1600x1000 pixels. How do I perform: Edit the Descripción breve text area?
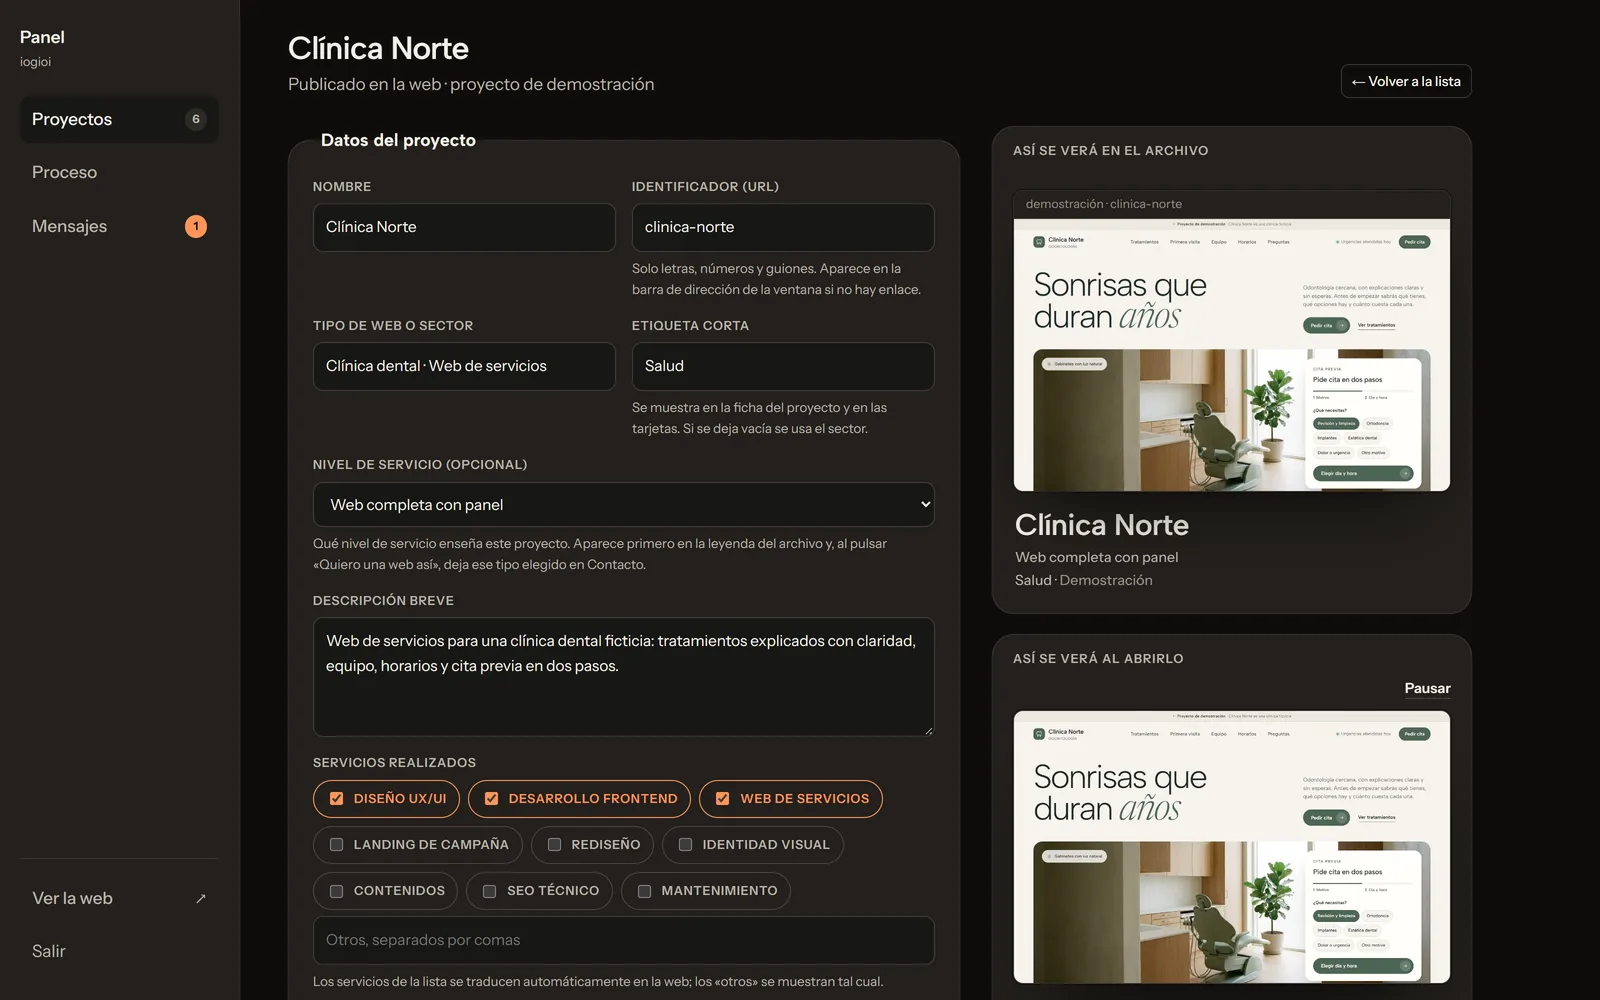click(624, 677)
